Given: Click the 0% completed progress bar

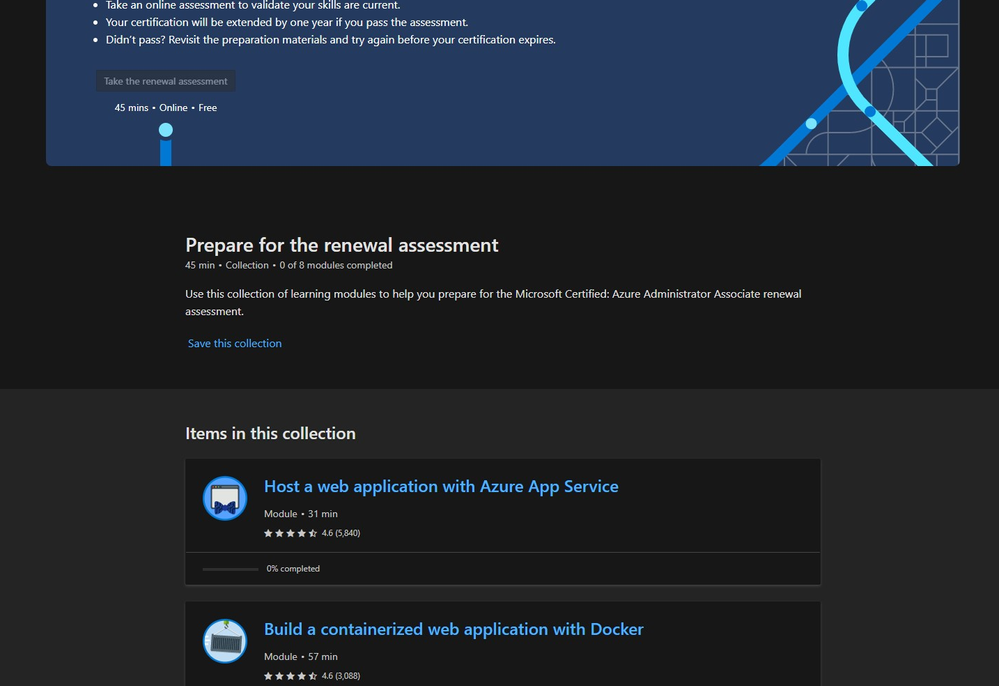Looking at the screenshot, I should click(x=231, y=569).
